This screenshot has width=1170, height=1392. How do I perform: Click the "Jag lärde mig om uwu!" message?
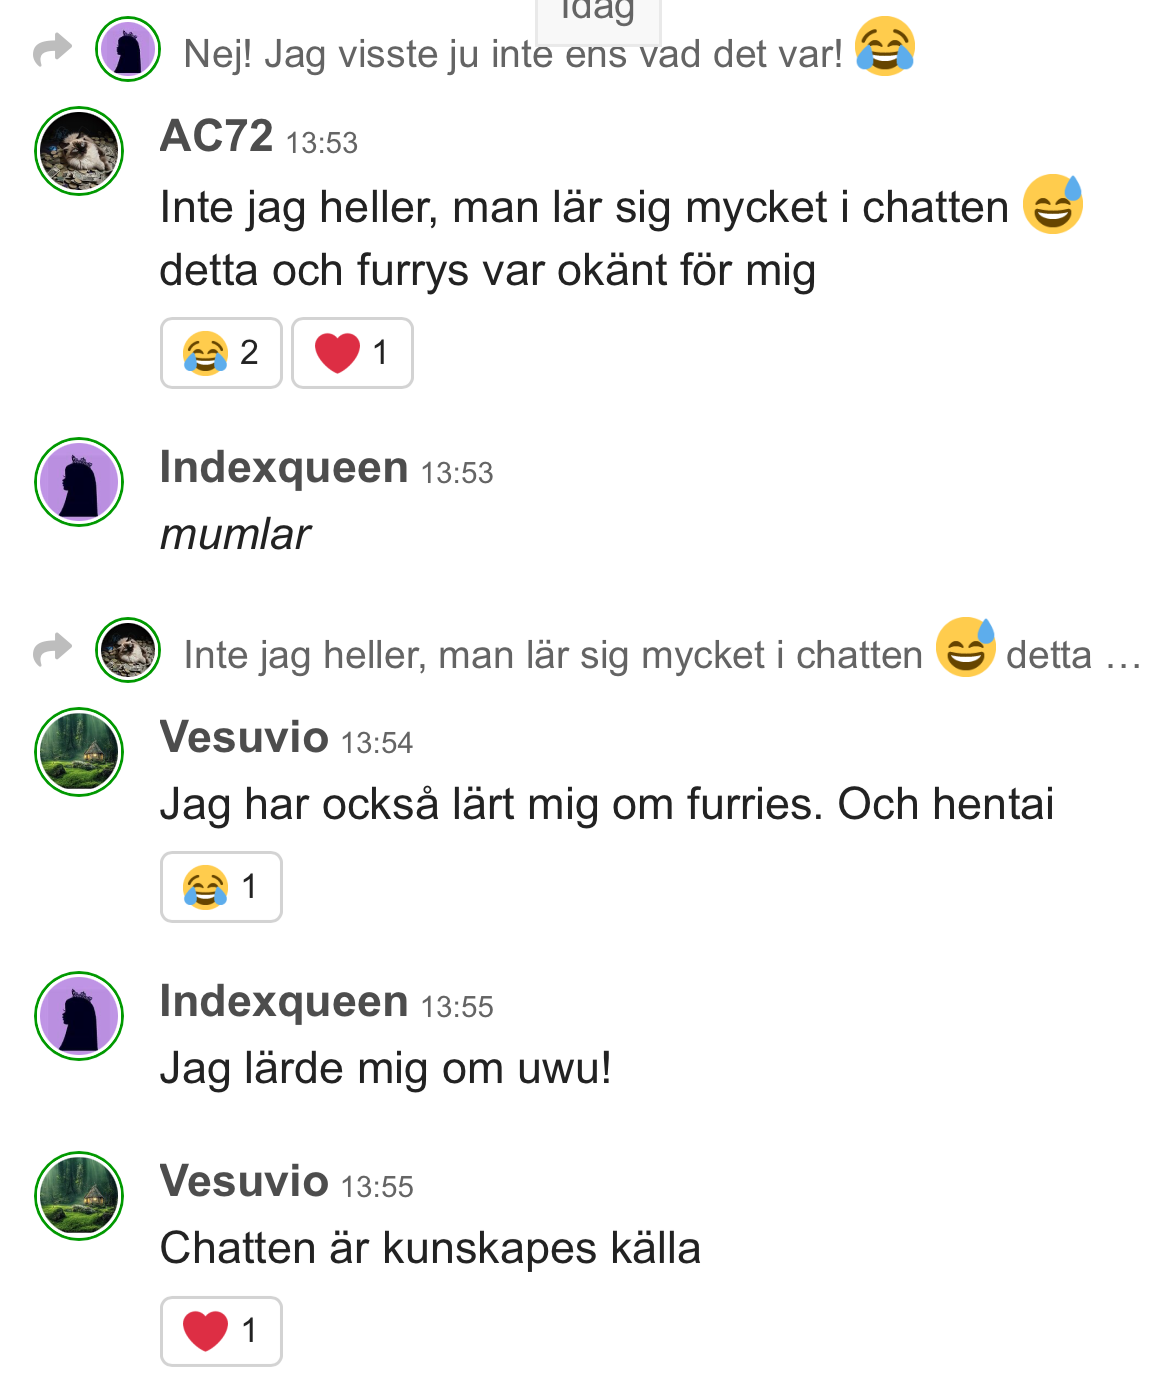pyautogui.click(x=386, y=1069)
